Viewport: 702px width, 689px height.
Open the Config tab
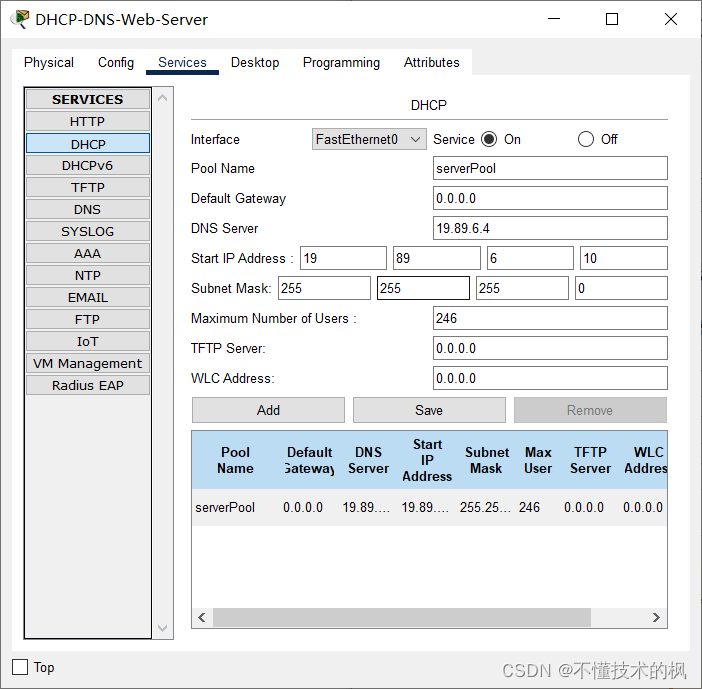tap(116, 62)
